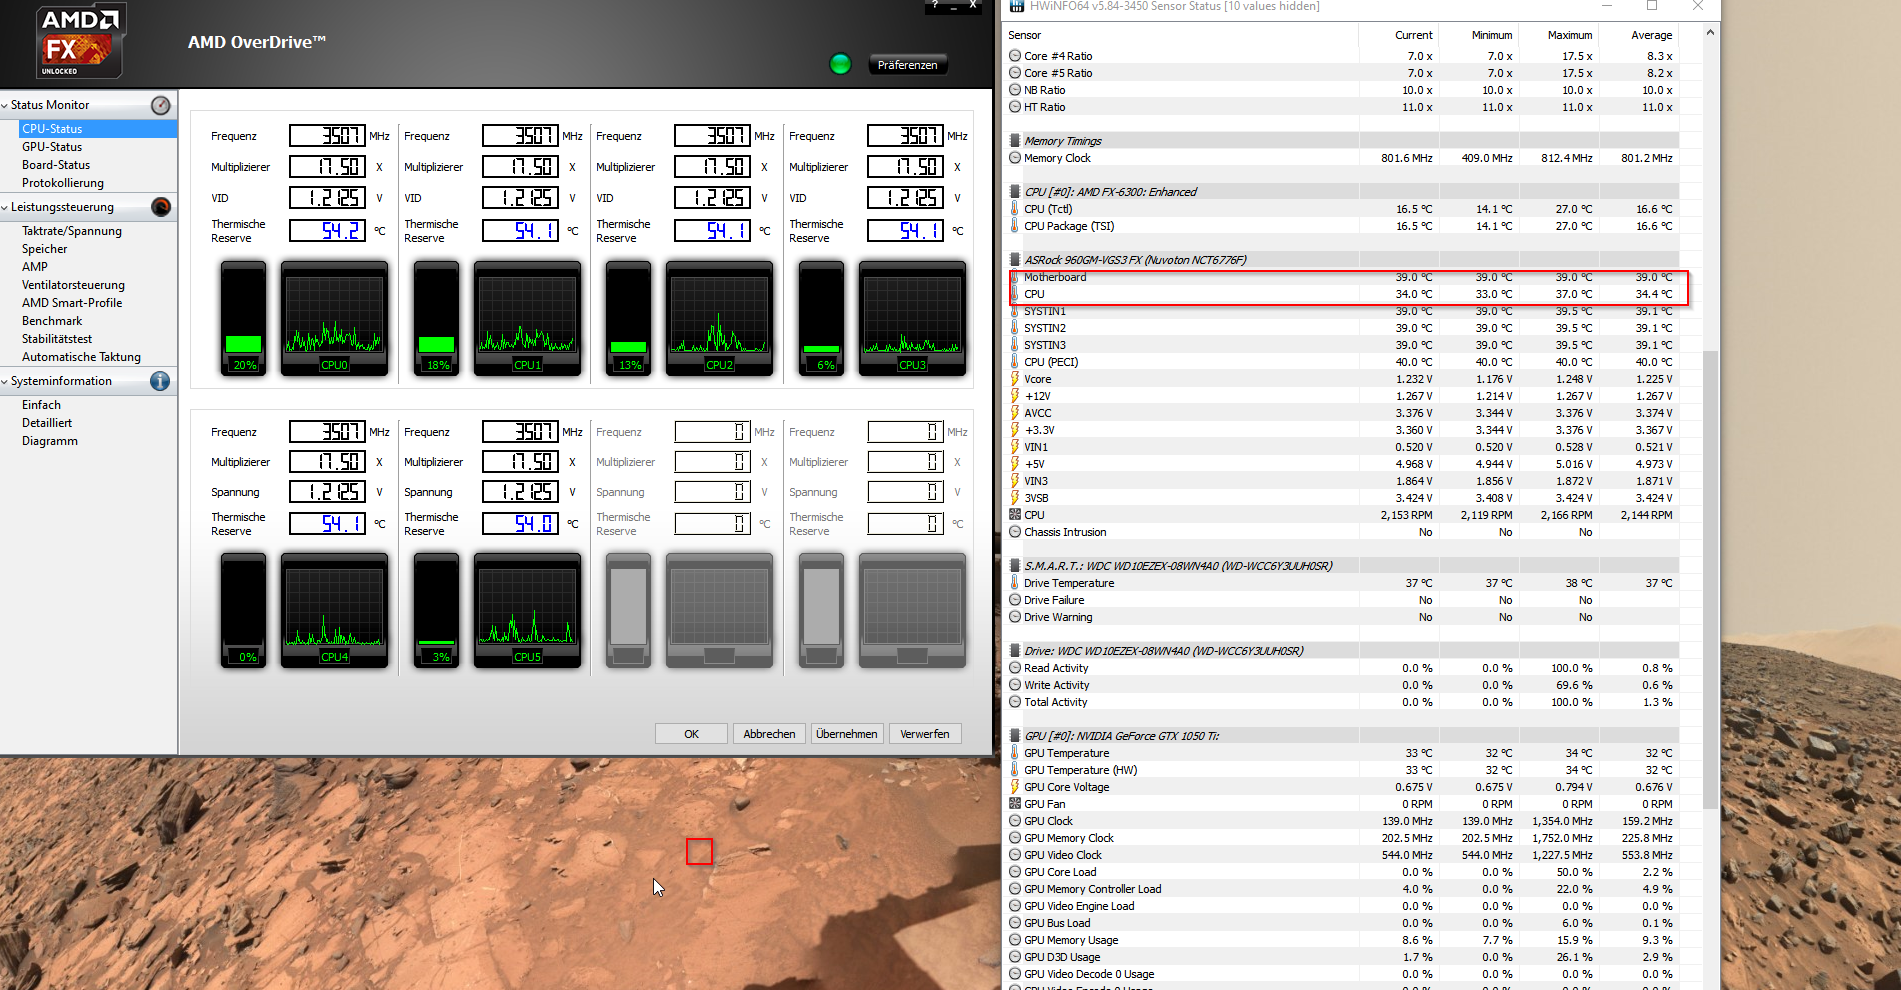Click the CPU1 usage bar showing 18%
The width and height of the screenshot is (1901, 990).
pyautogui.click(x=437, y=319)
